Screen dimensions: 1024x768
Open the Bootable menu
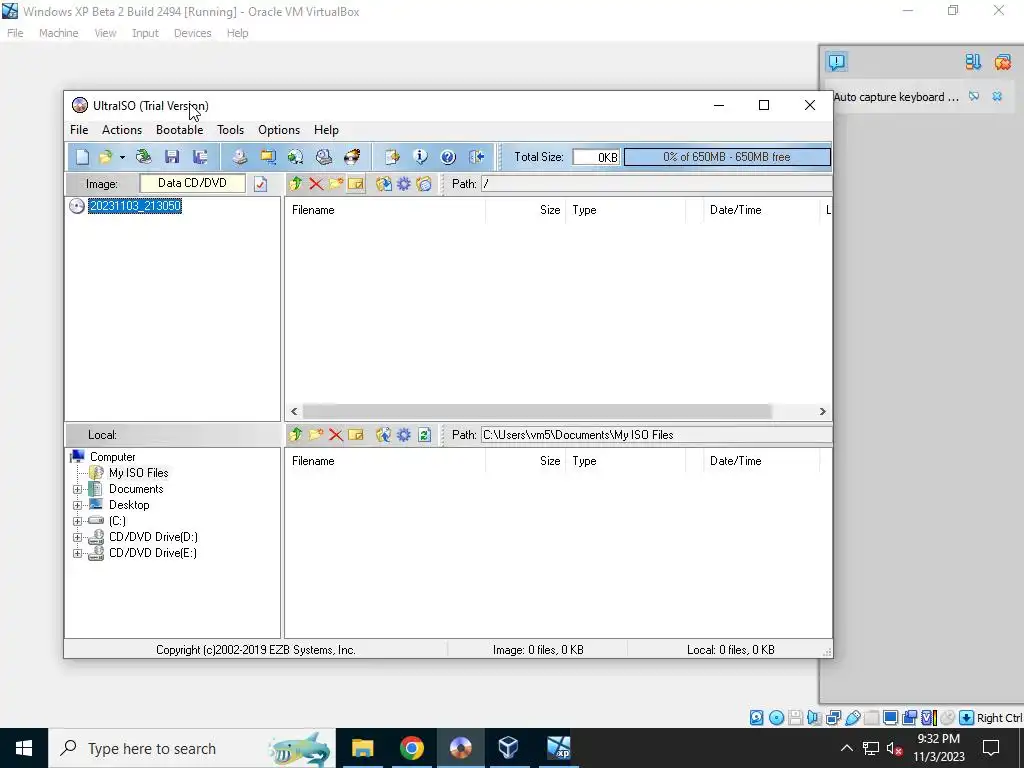click(180, 130)
